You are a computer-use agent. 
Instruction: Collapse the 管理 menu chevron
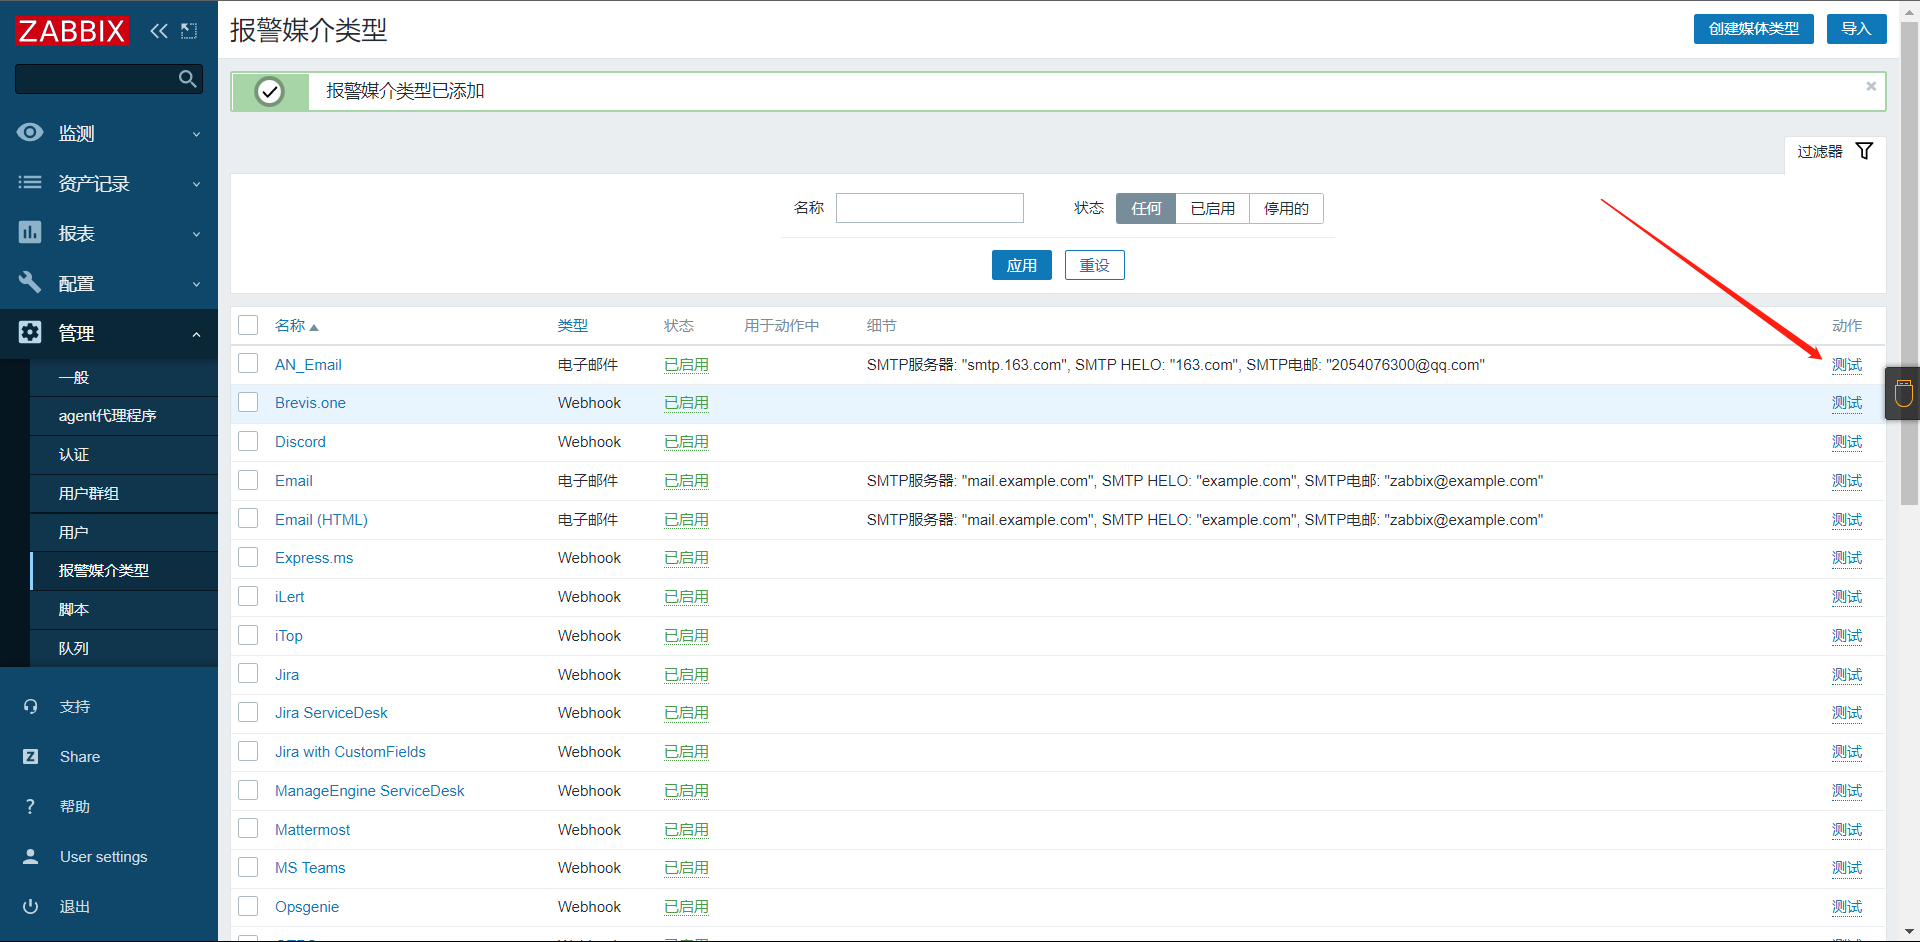[x=196, y=334]
